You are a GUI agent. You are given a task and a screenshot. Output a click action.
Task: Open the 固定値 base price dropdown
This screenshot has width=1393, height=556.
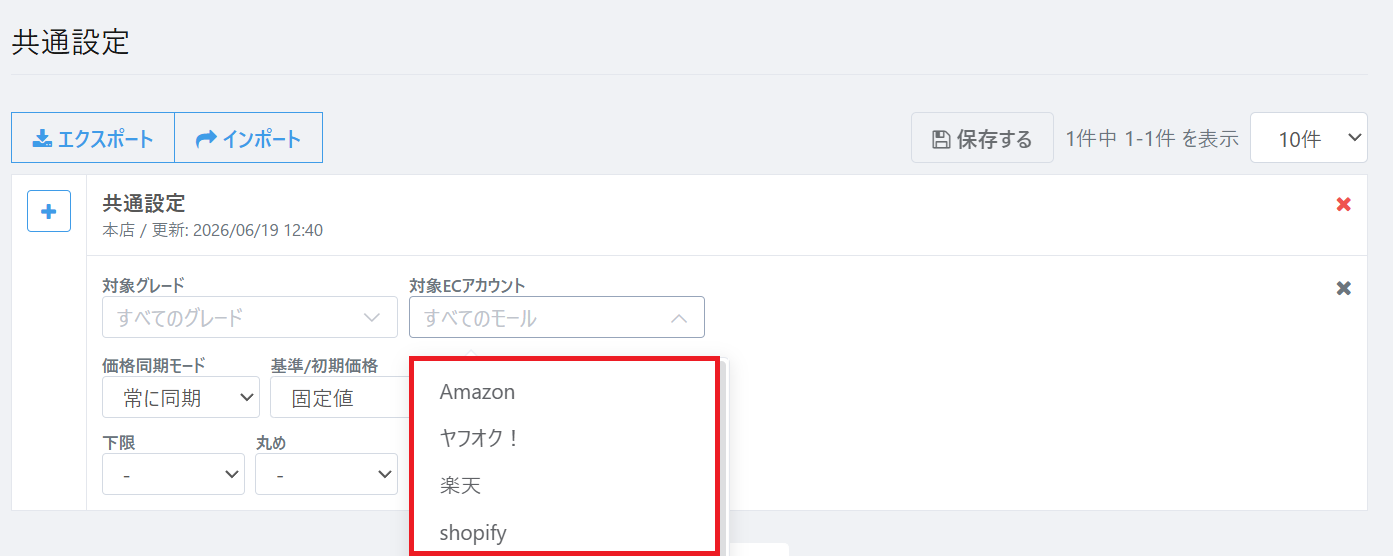tap(340, 397)
